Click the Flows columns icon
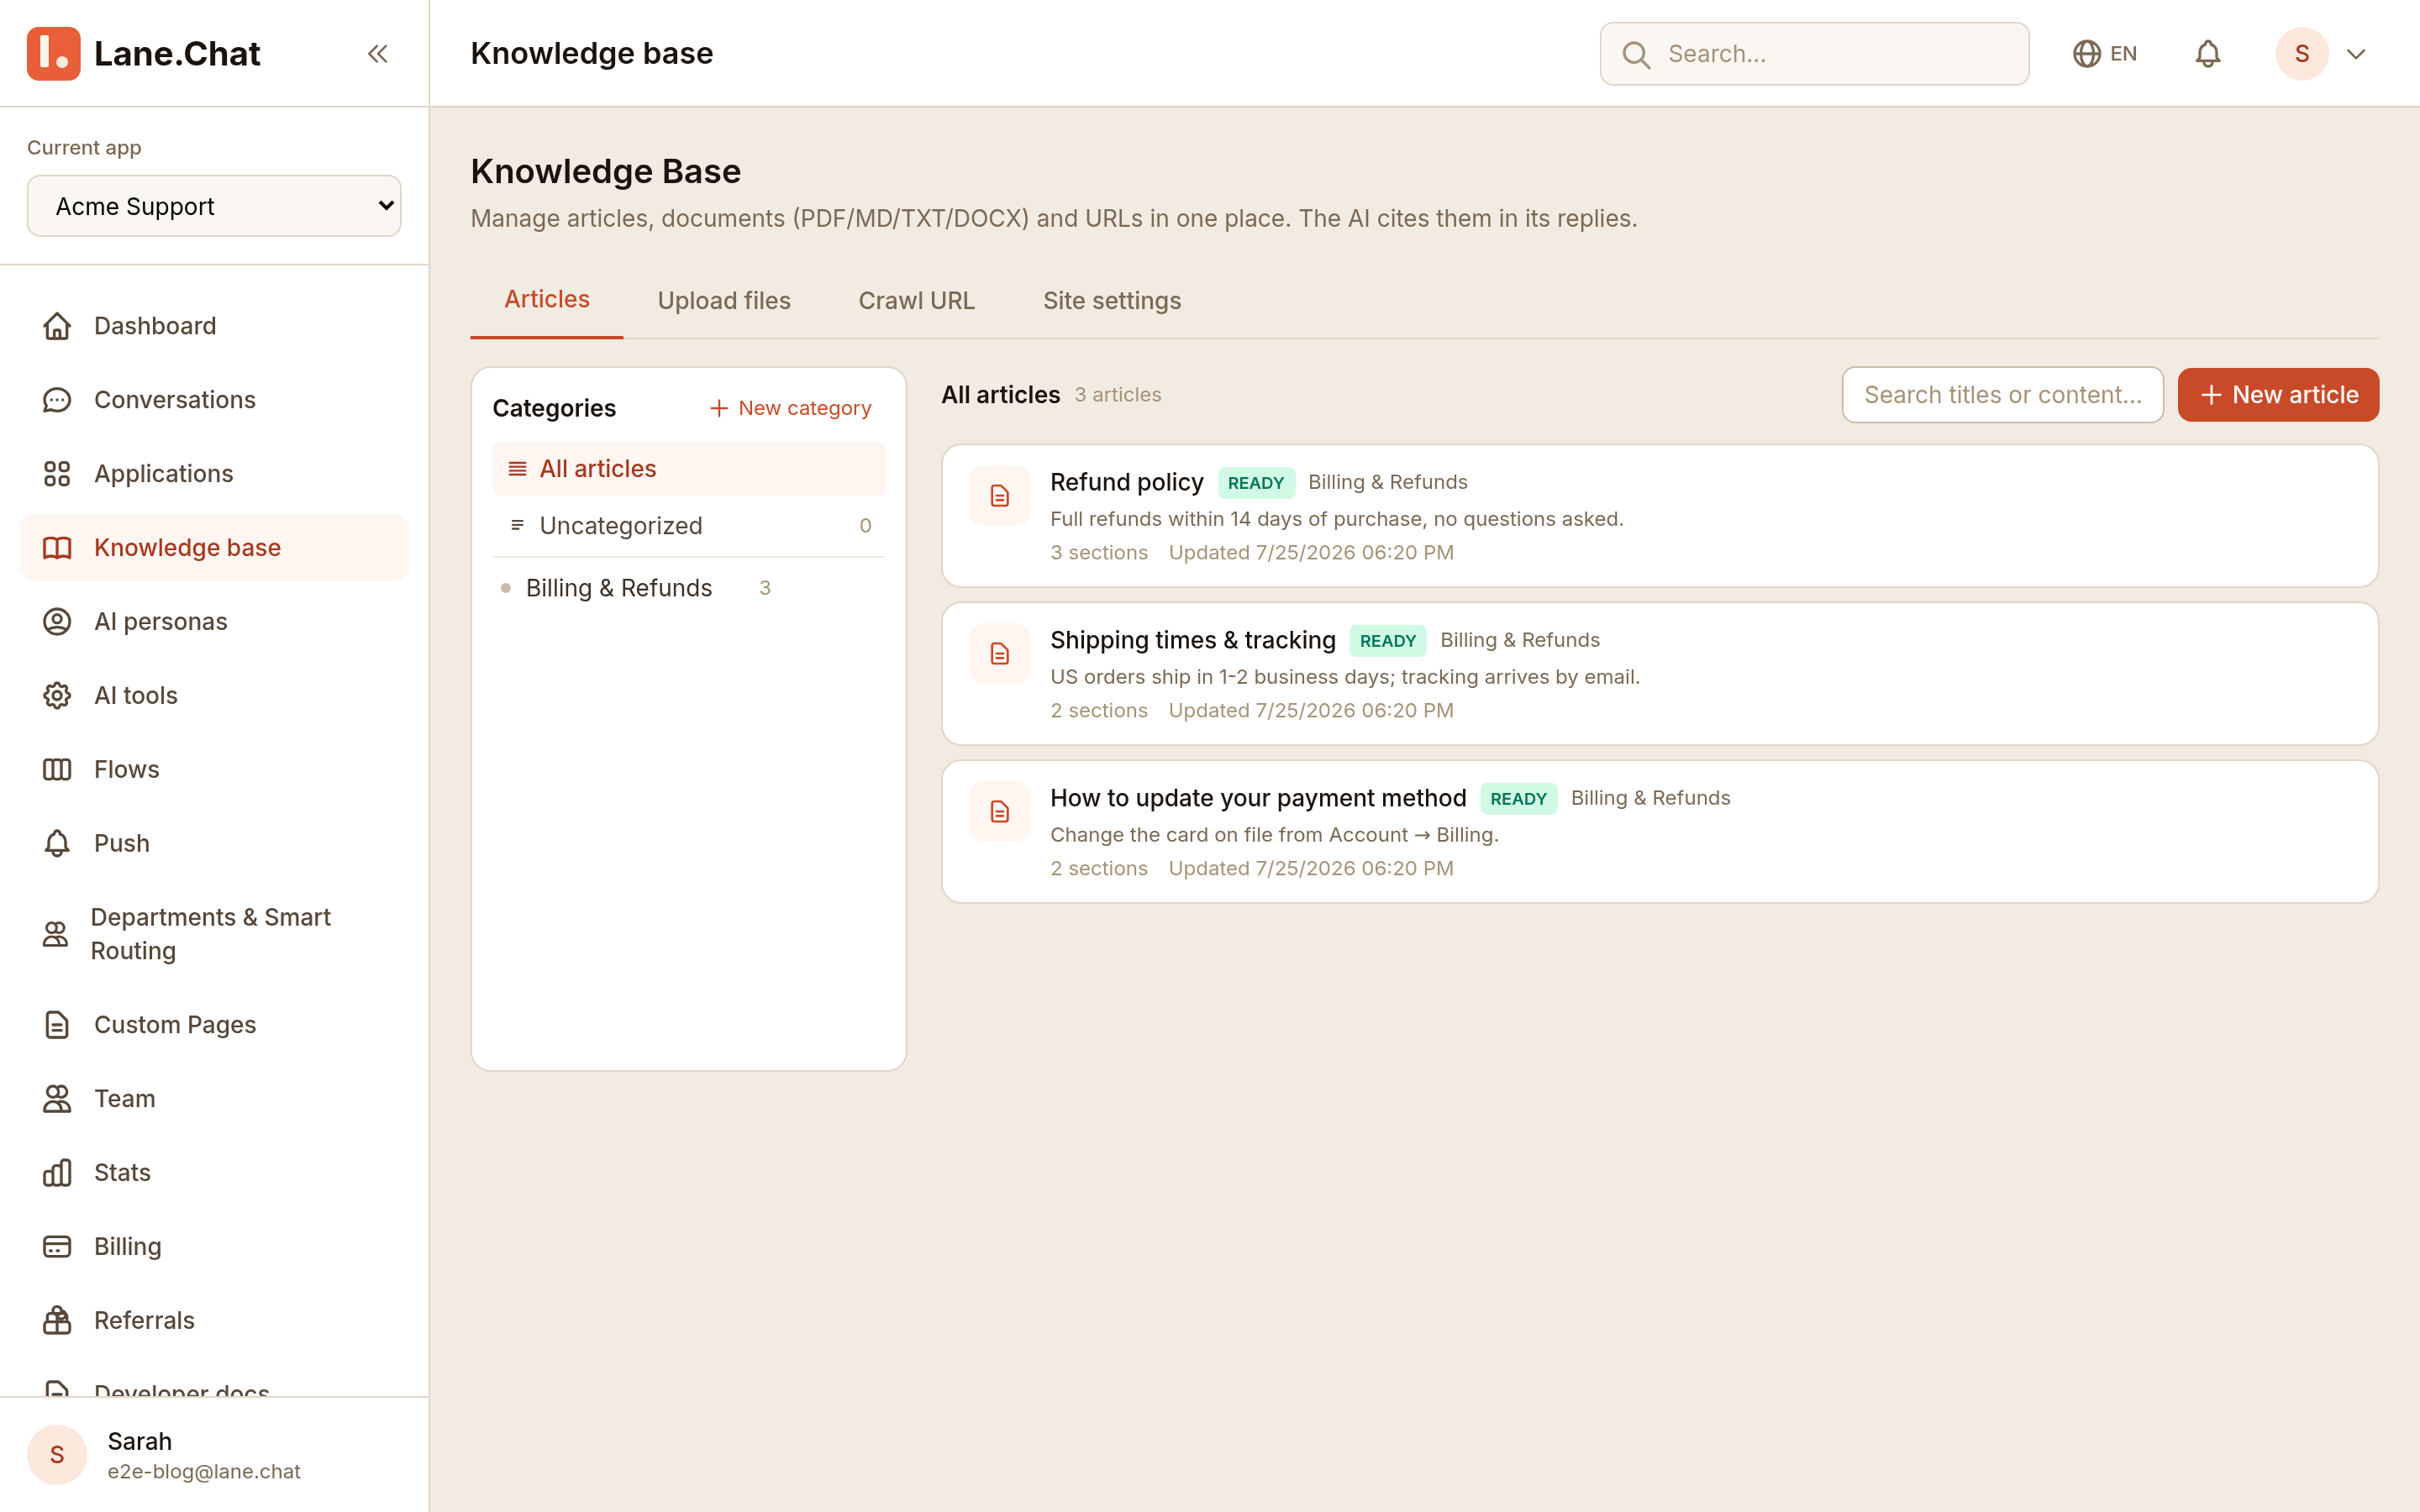This screenshot has width=2420, height=1512. (x=57, y=770)
